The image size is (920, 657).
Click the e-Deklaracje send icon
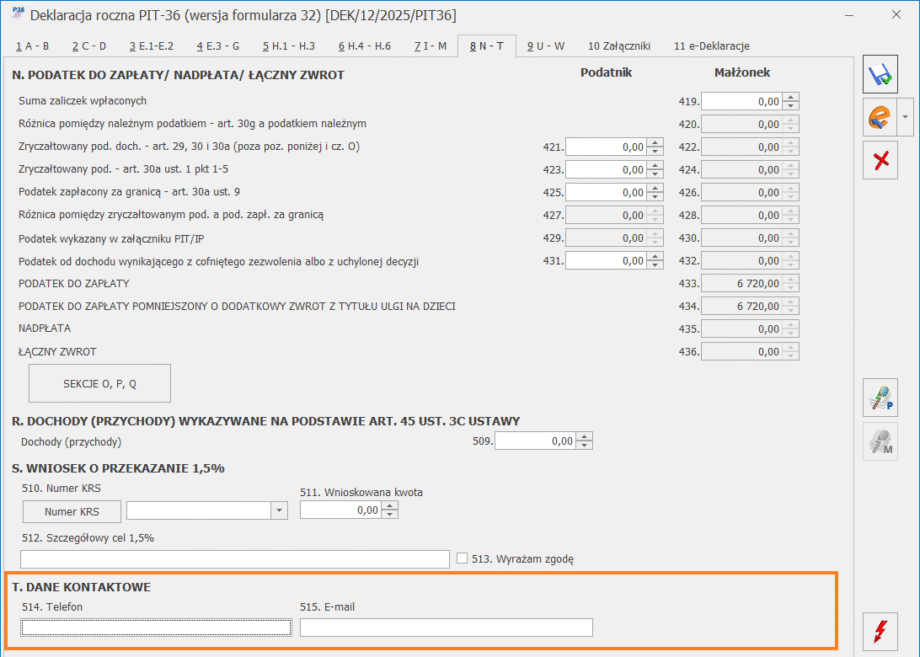coord(880,117)
